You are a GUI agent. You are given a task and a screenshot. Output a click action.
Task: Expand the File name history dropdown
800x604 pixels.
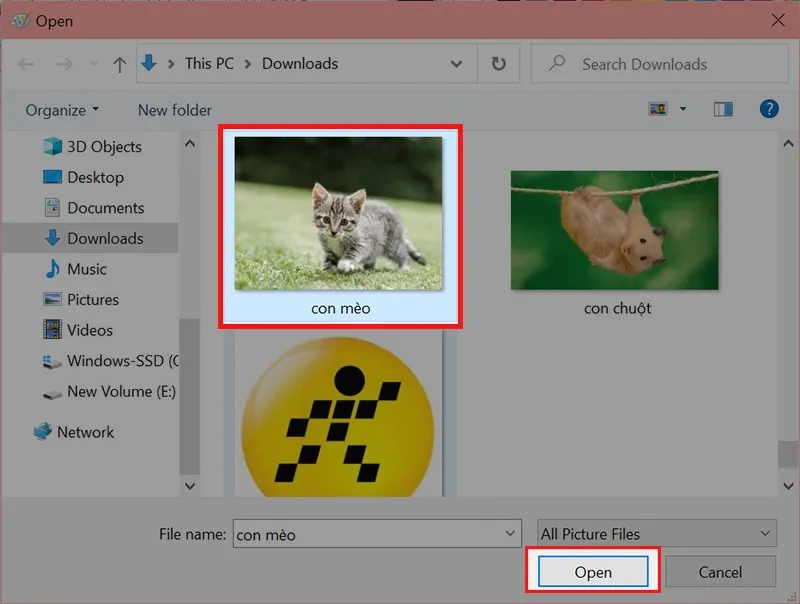pyautogui.click(x=511, y=534)
